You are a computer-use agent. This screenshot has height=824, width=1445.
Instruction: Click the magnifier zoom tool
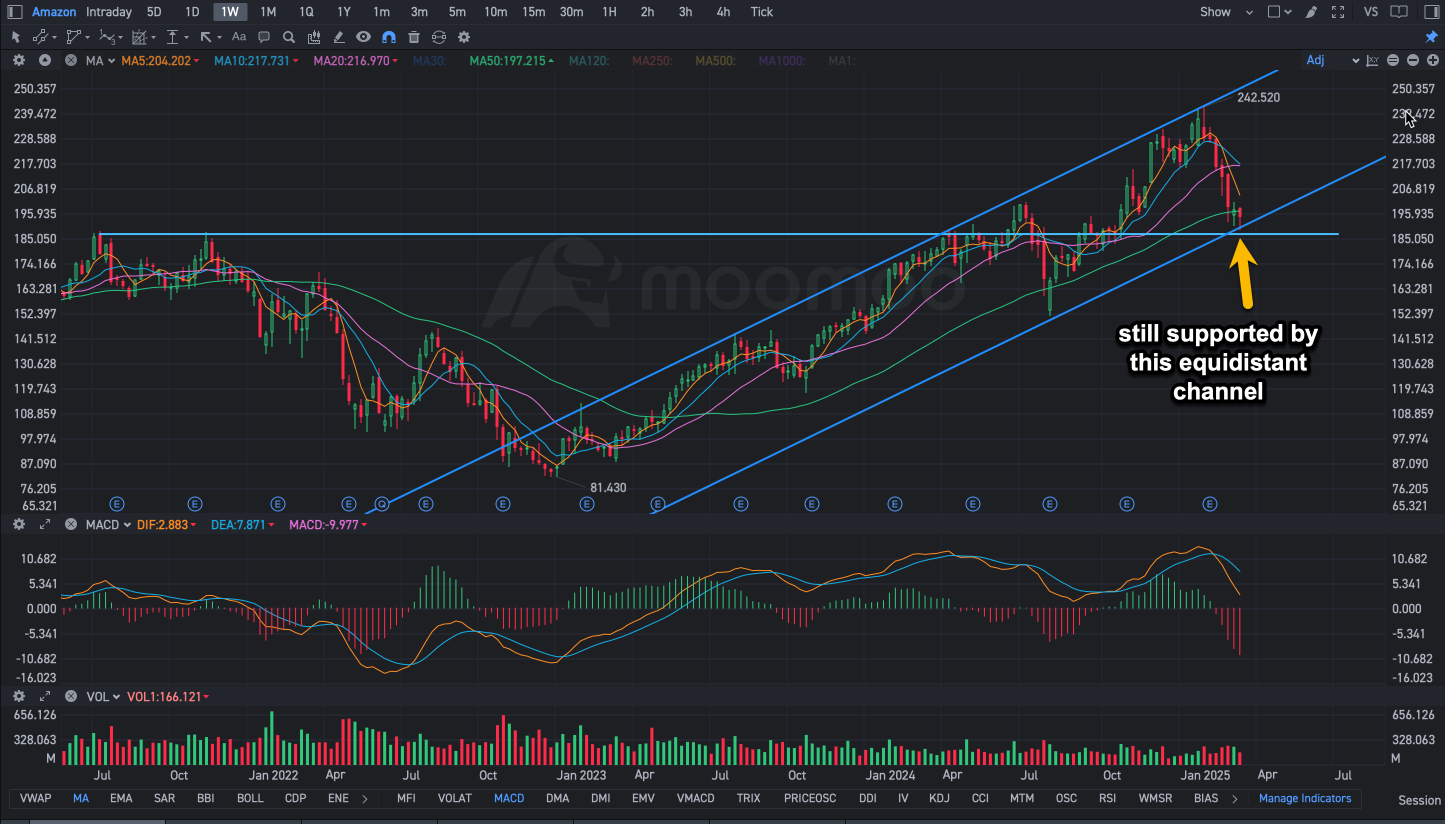click(x=289, y=37)
